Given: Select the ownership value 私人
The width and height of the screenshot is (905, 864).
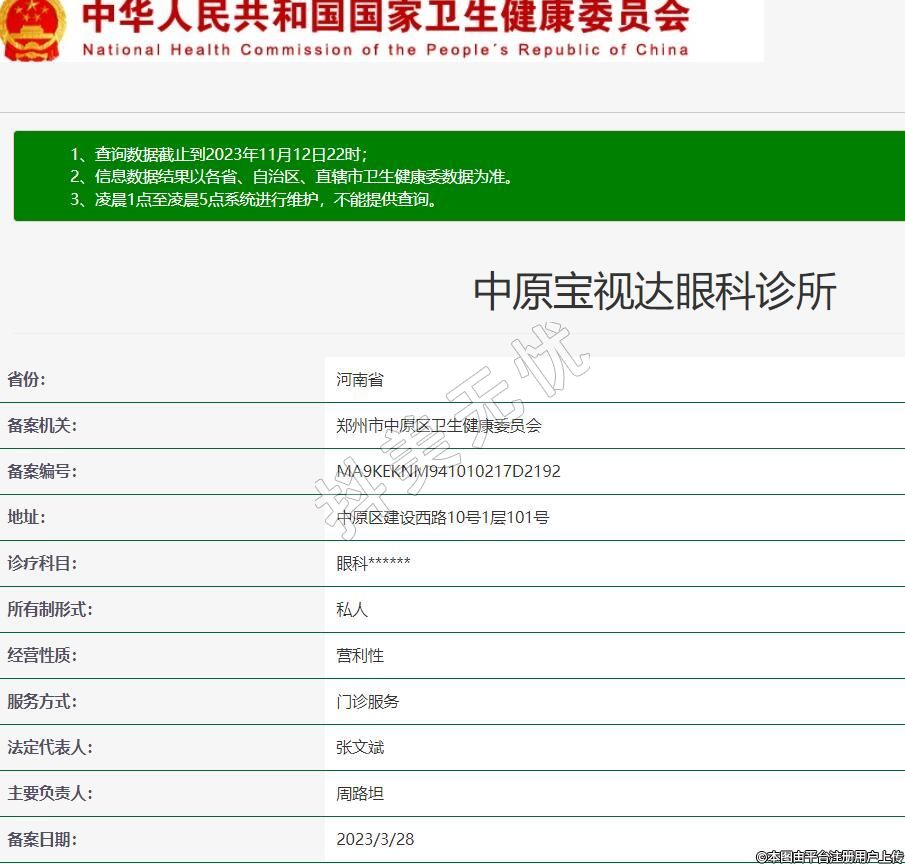Looking at the screenshot, I should pyautogui.click(x=352, y=610).
